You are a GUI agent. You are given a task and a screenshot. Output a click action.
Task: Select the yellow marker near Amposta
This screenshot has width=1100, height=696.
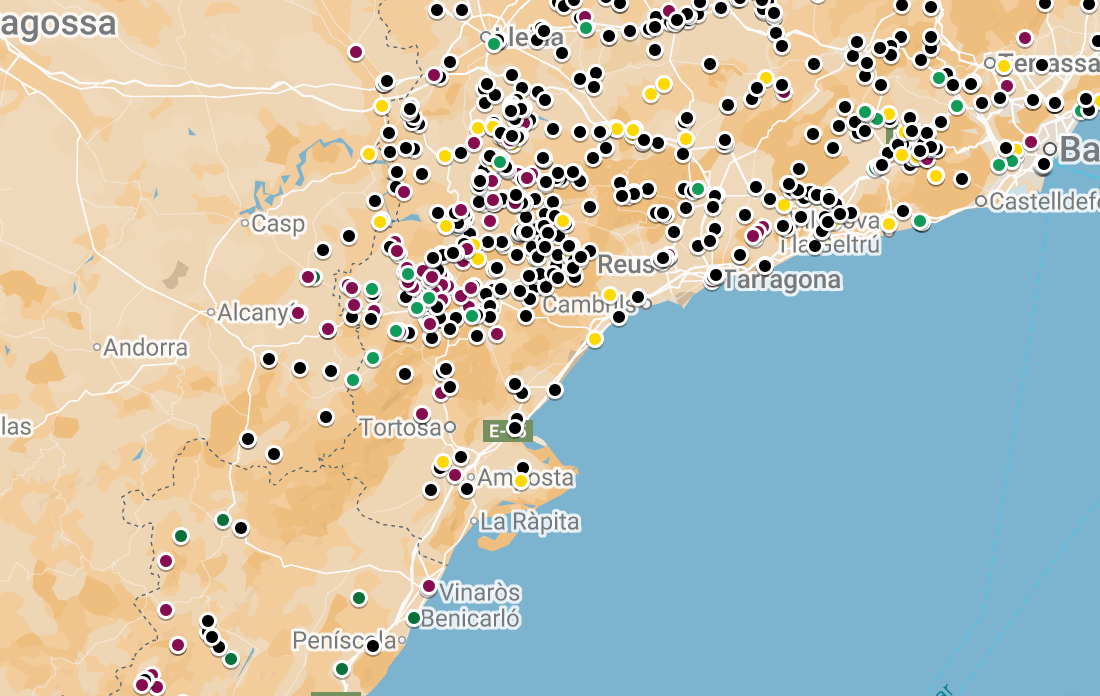coord(519,480)
